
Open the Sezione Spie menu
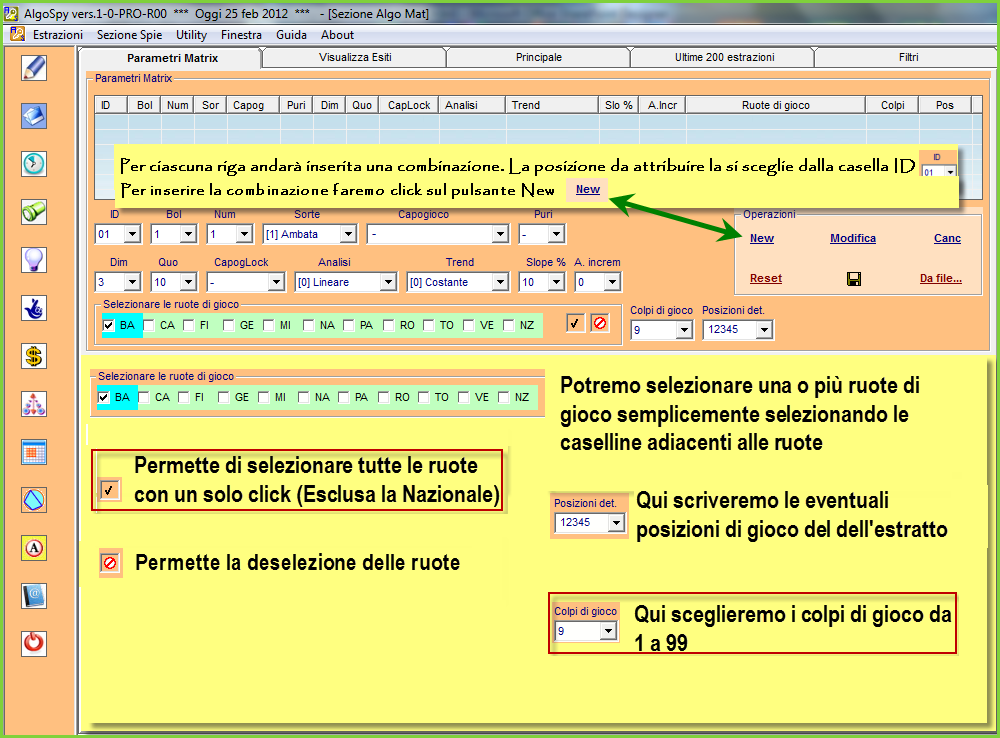[129, 34]
